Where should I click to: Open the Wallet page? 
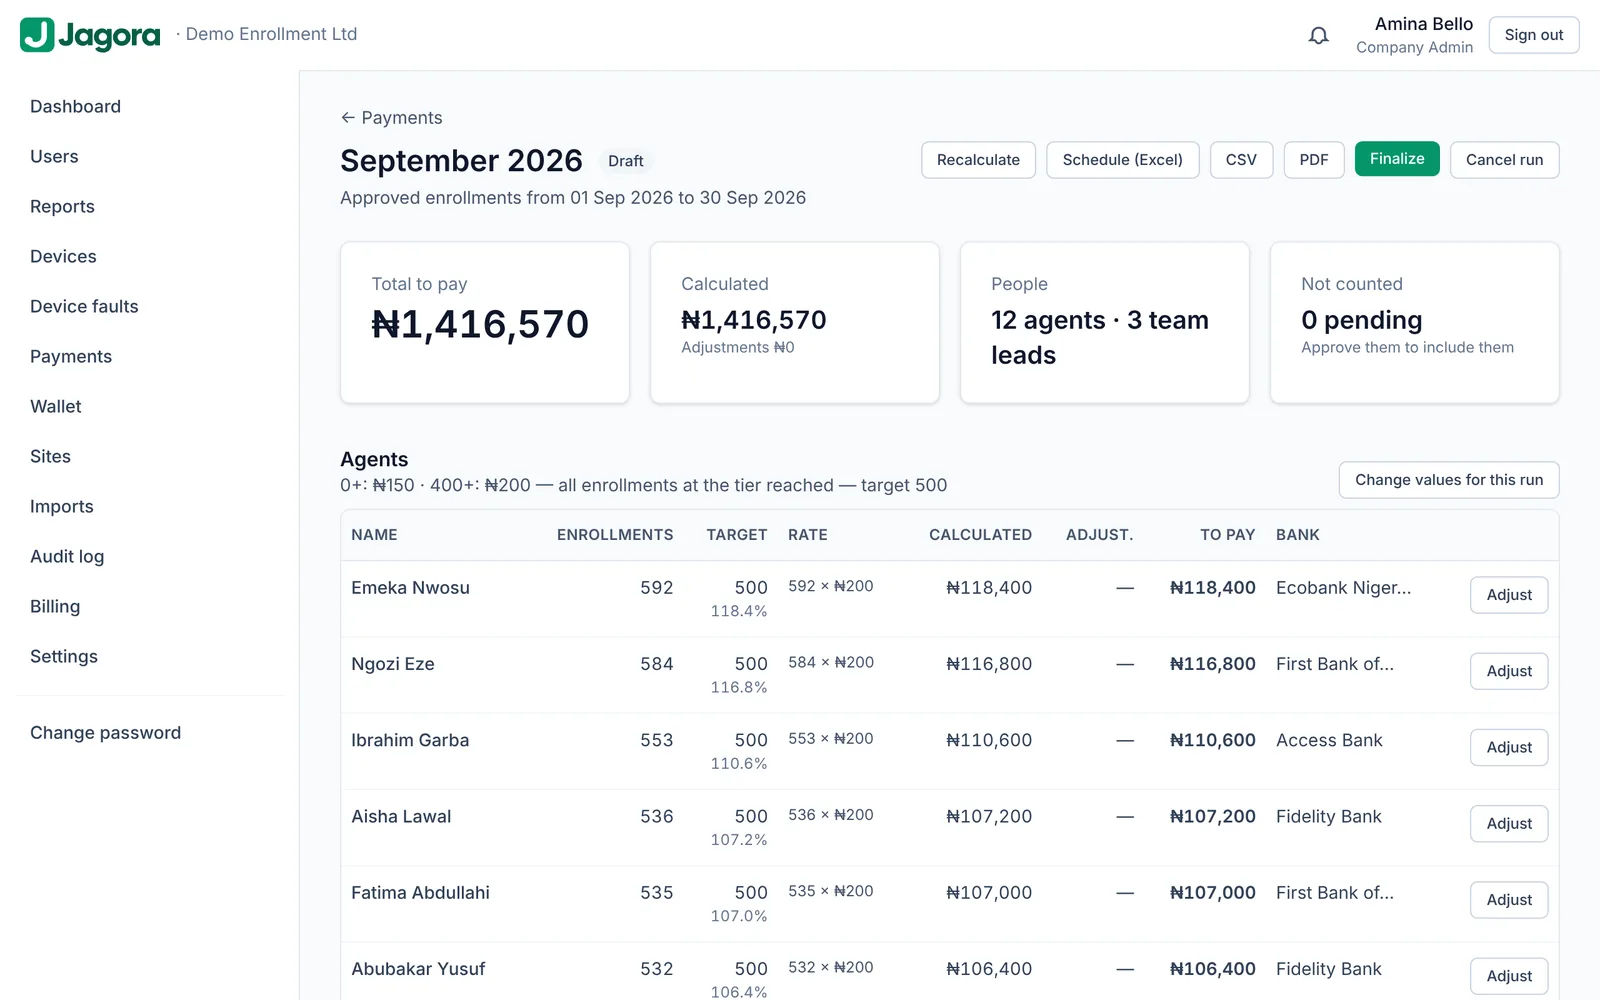click(x=56, y=407)
